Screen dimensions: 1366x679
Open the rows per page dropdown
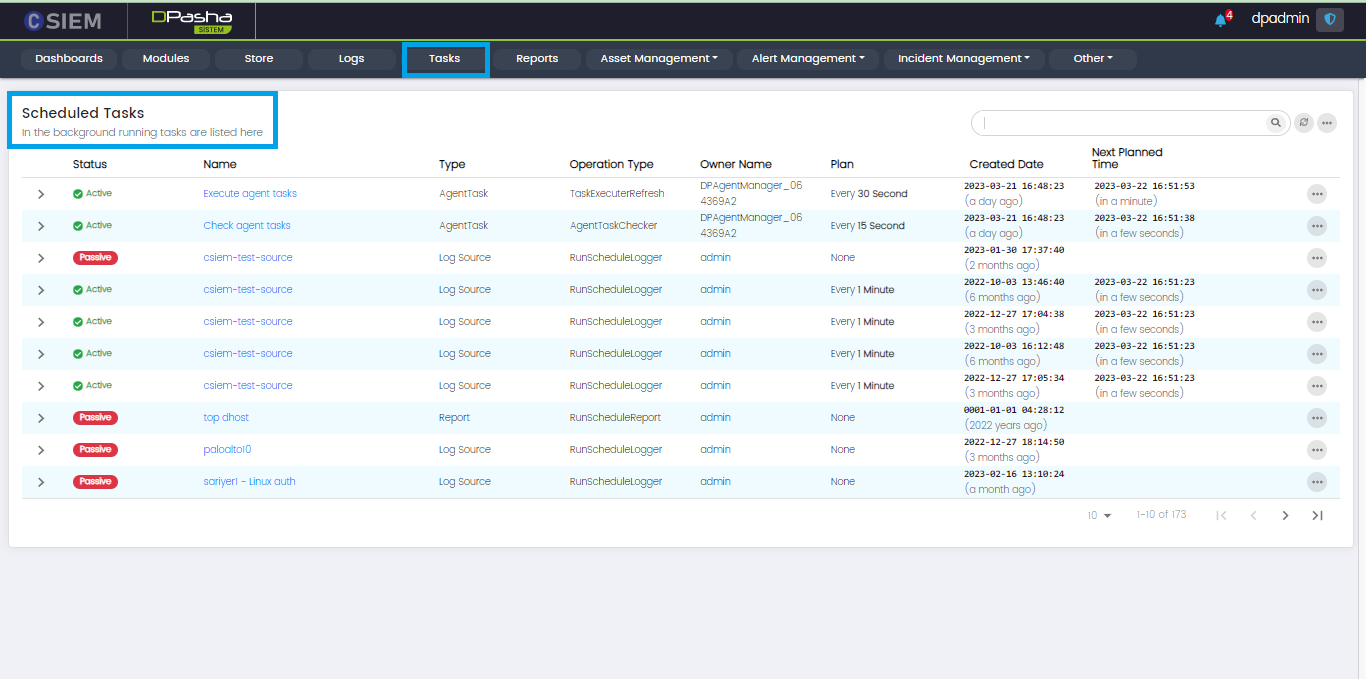click(1100, 515)
